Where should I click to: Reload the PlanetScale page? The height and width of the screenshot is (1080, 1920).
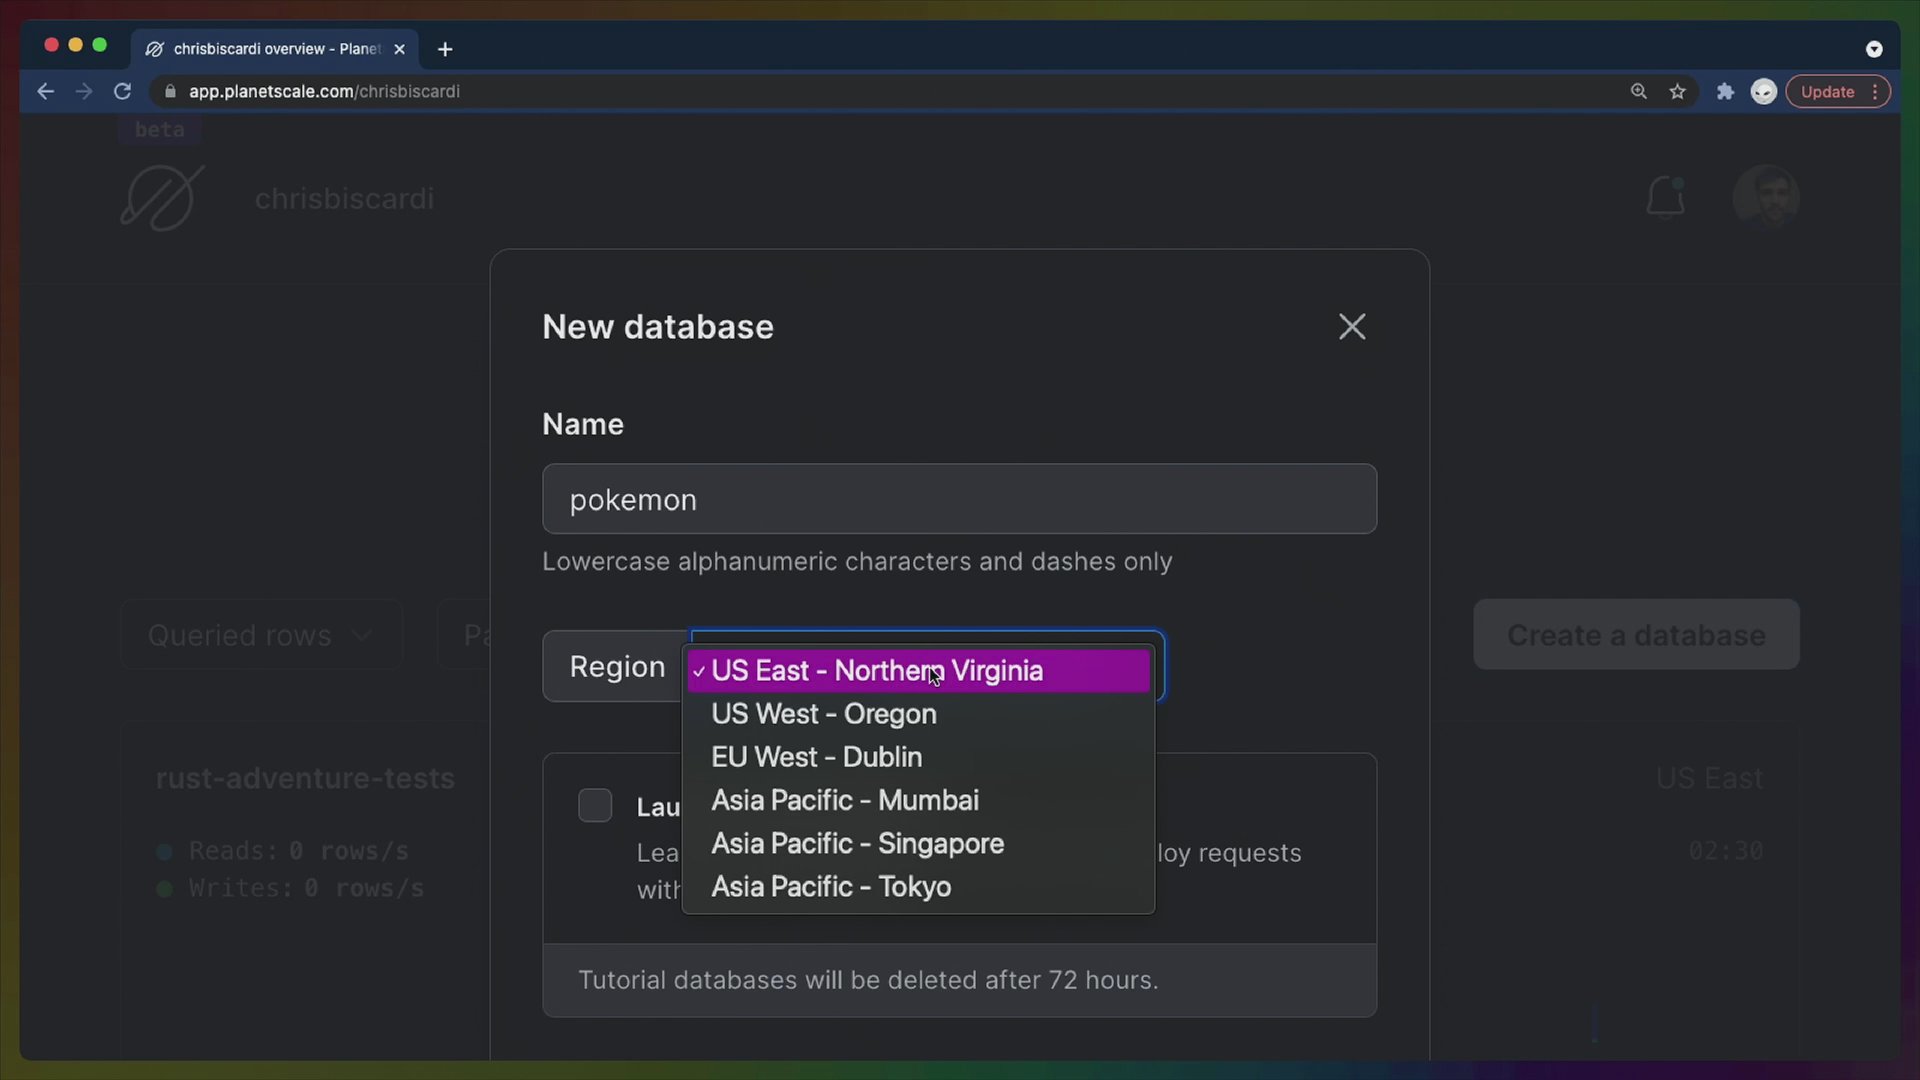coord(122,91)
